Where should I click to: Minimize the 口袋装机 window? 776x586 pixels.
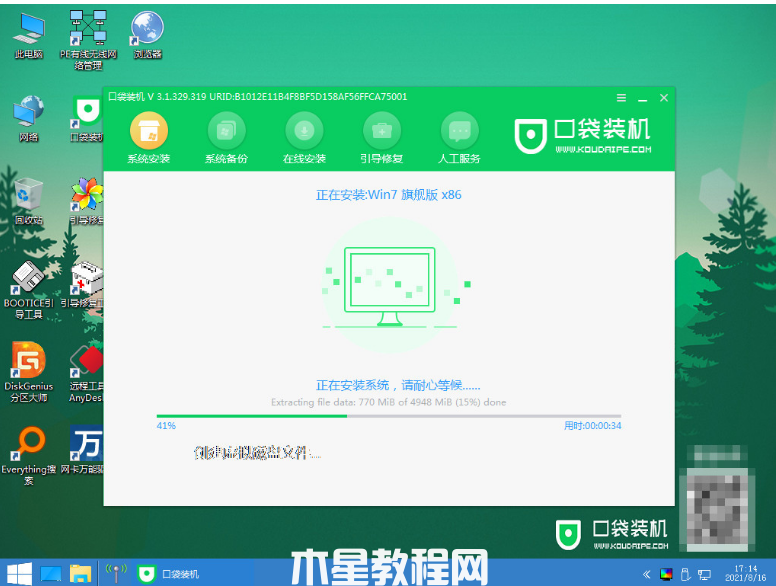click(642, 98)
